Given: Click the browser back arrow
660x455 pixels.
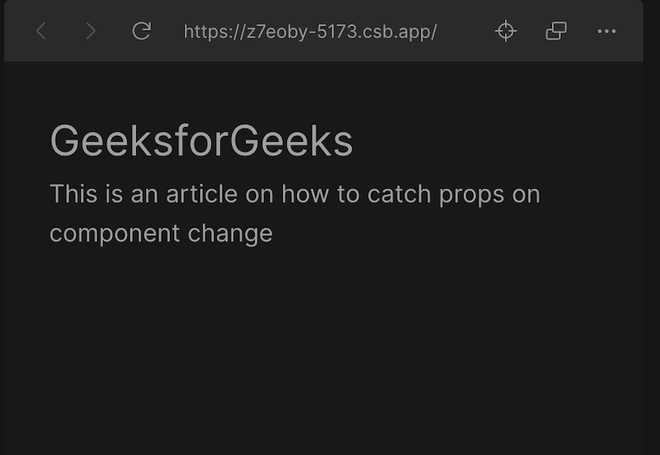Looking at the screenshot, I should click(x=41, y=31).
